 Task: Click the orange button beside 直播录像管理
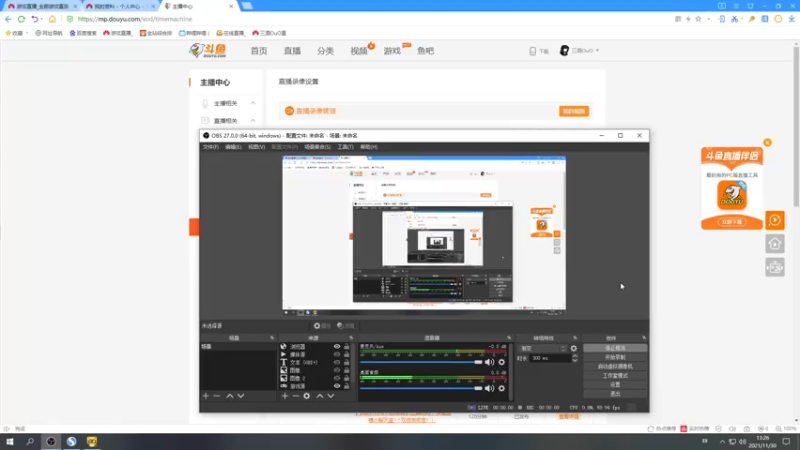[574, 111]
